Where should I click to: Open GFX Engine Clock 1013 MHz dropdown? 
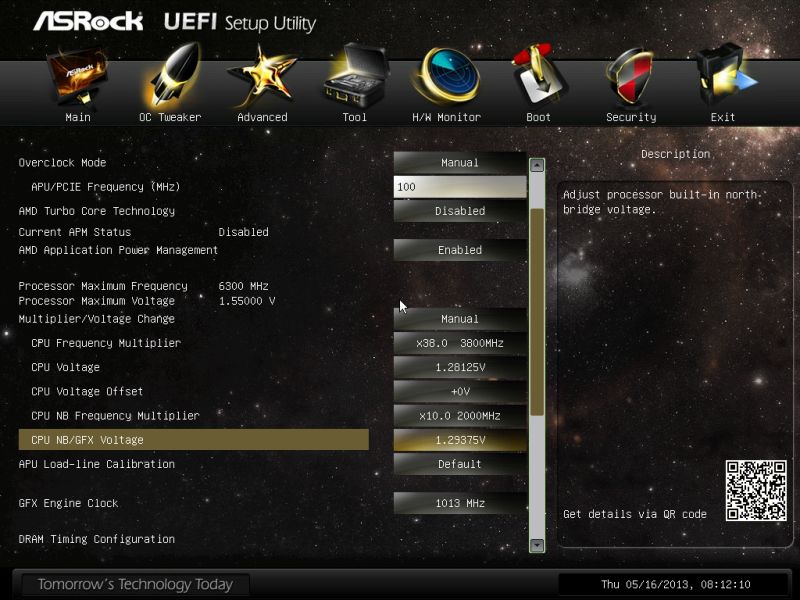pos(460,504)
